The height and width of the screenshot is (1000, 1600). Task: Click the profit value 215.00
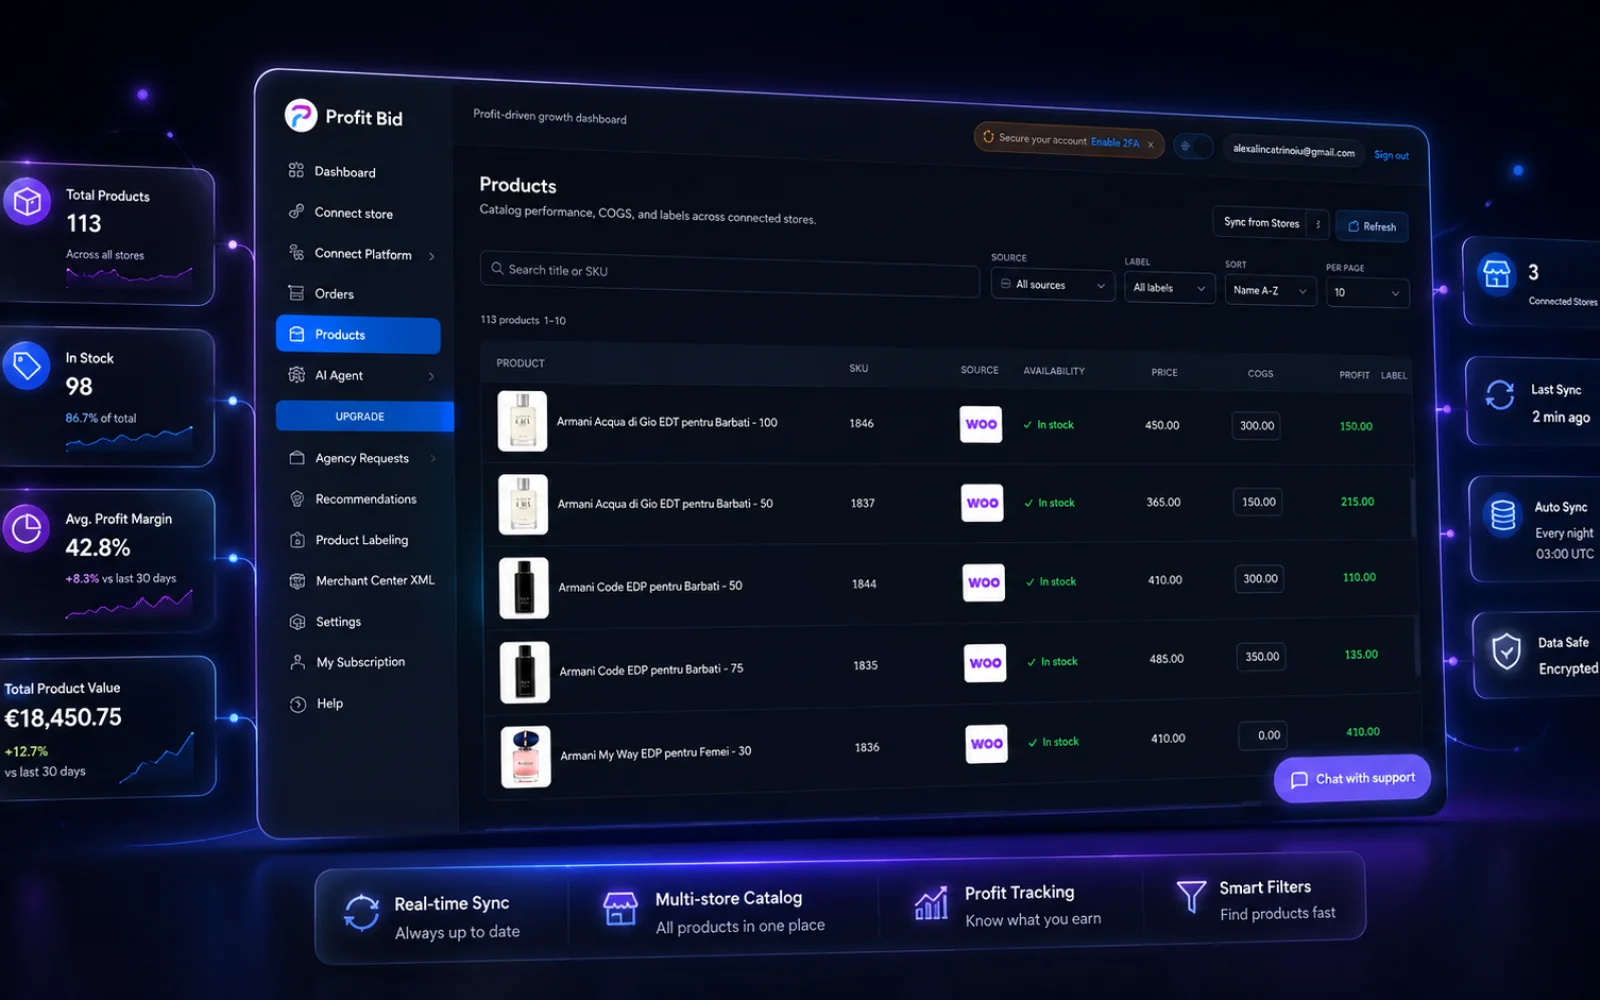[x=1357, y=502]
